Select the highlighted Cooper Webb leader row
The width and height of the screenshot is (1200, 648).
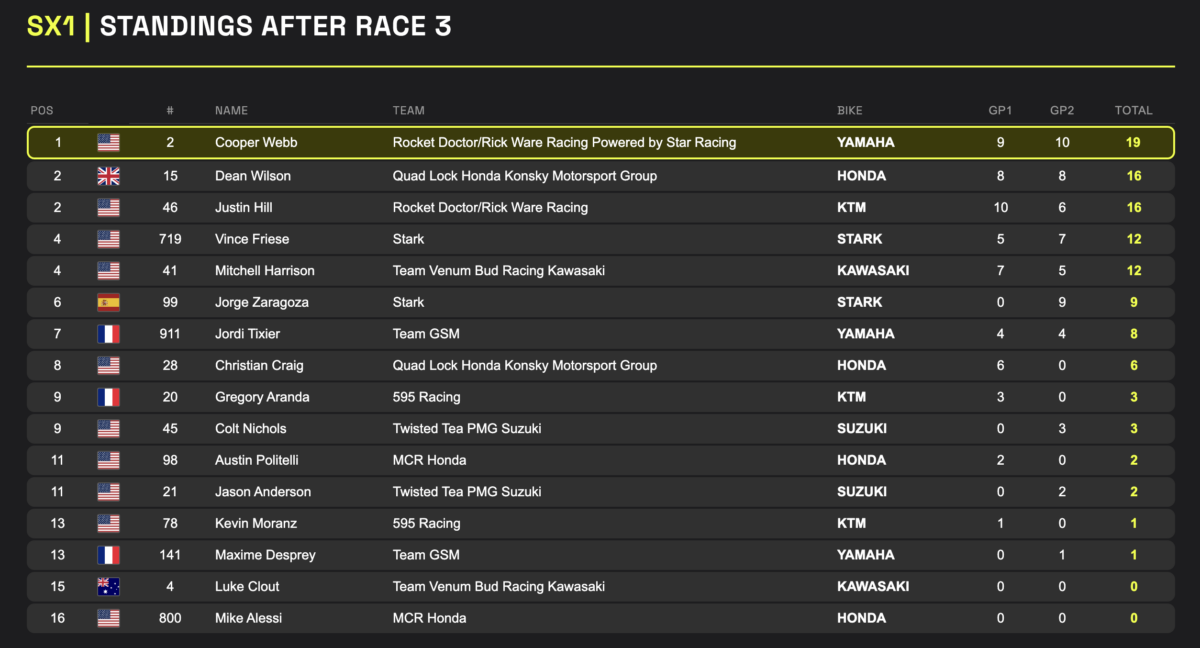(600, 143)
